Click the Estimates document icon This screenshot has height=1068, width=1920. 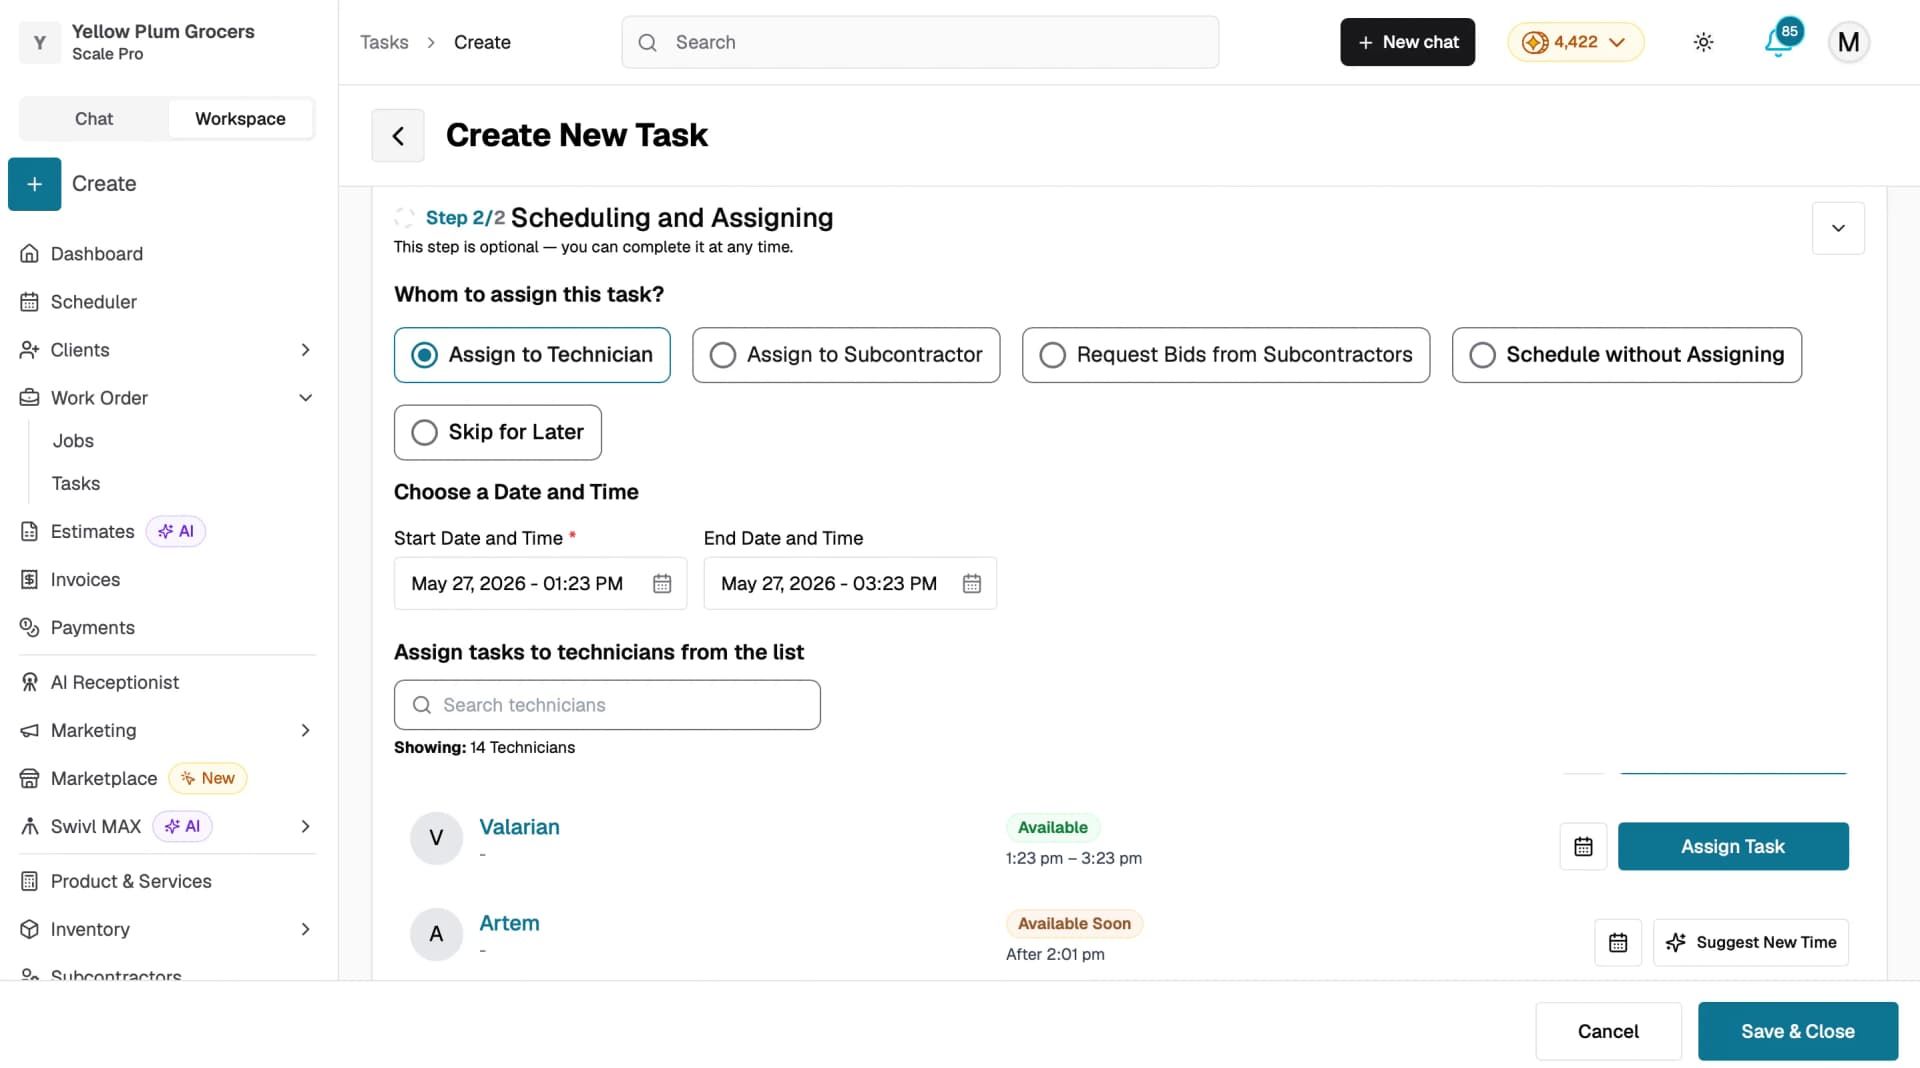(x=29, y=532)
